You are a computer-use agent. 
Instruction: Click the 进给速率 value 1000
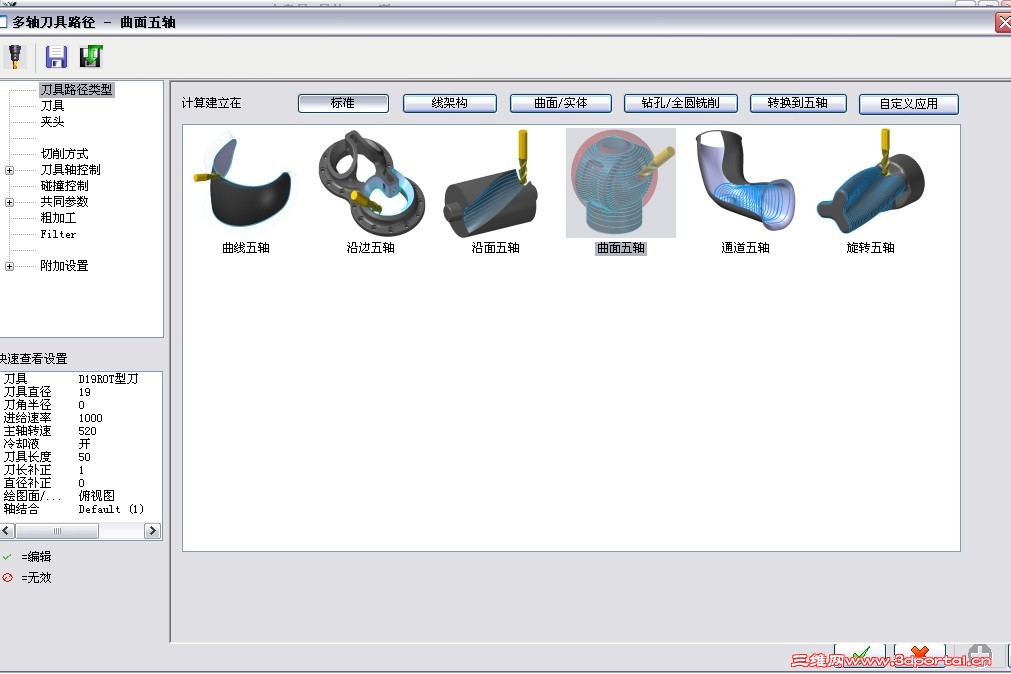point(90,418)
